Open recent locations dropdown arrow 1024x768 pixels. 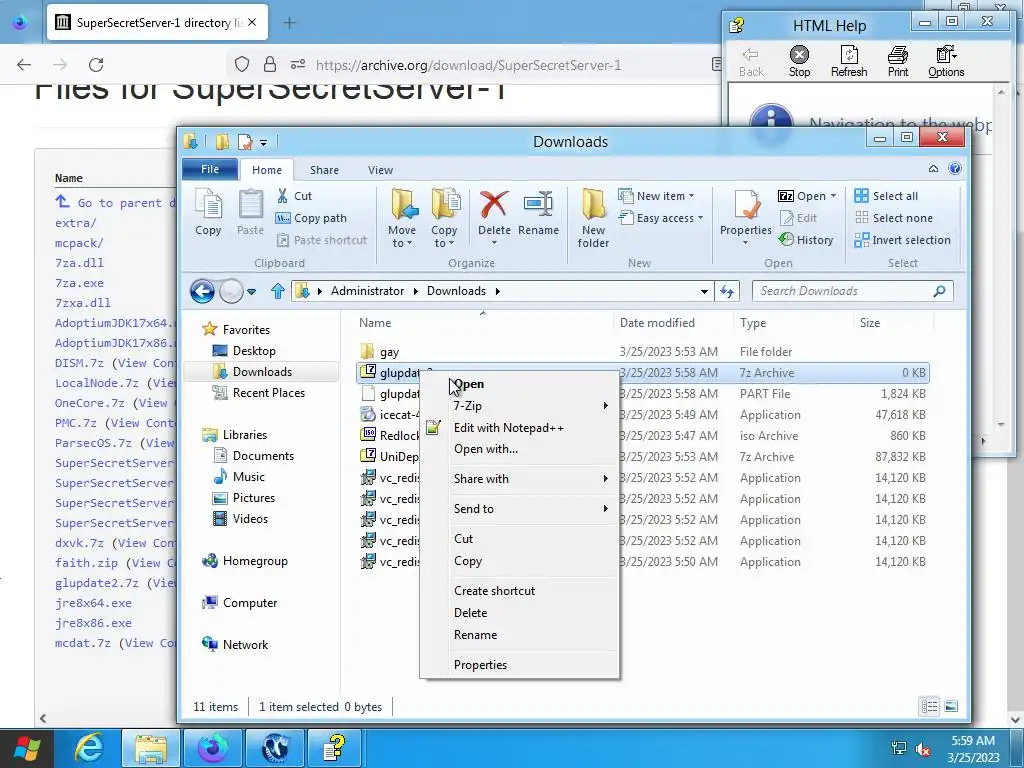(251, 292)
